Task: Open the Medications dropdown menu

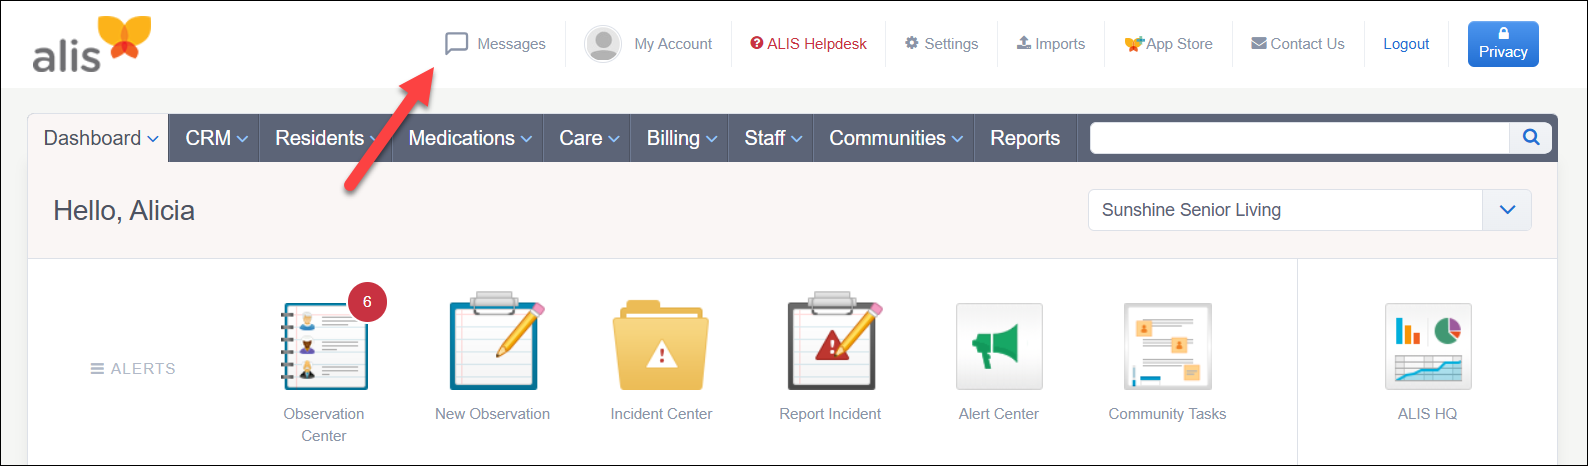Action: tap(470, 138)
